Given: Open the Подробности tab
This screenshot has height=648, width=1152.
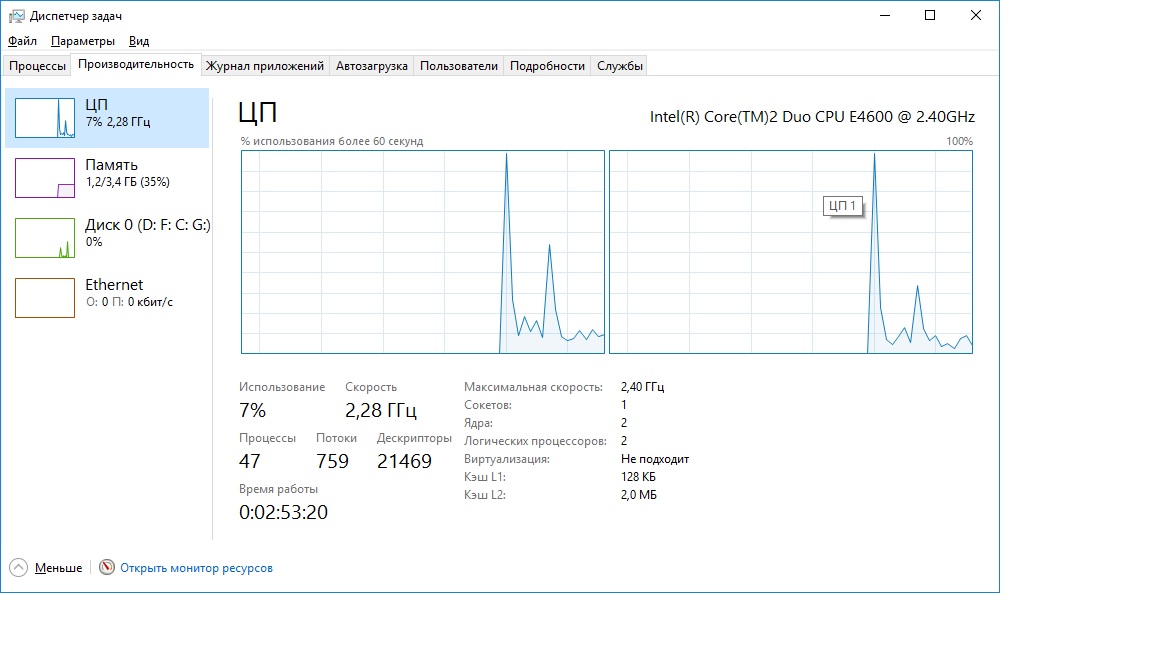Looking at the screenshot, I should tap(547, 66).
